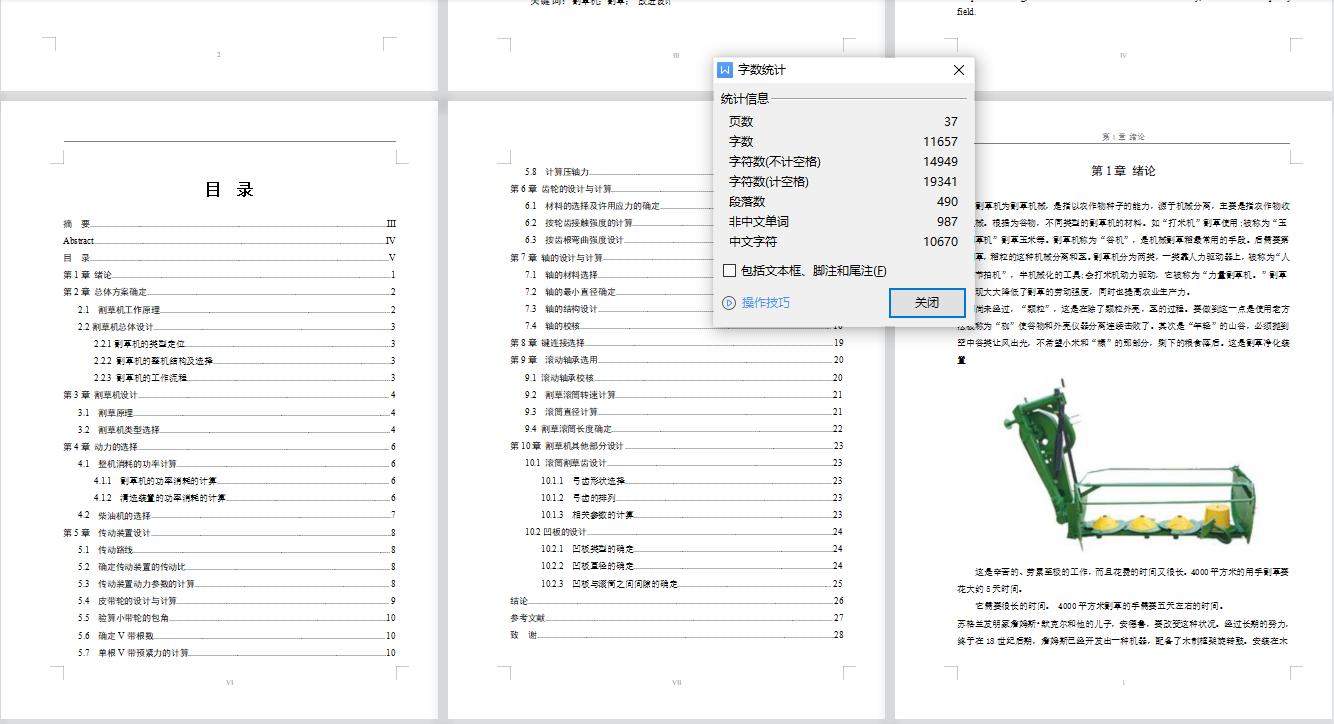1334x724 pixels.
Task: Click the play-circle icon beside 操作技巧
Action: pyautogui.click(x=729, y=302)
